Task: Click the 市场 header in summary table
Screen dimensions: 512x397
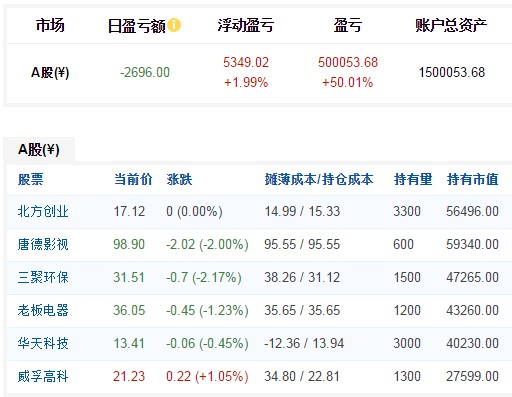Action: click(x=50, y=25)
